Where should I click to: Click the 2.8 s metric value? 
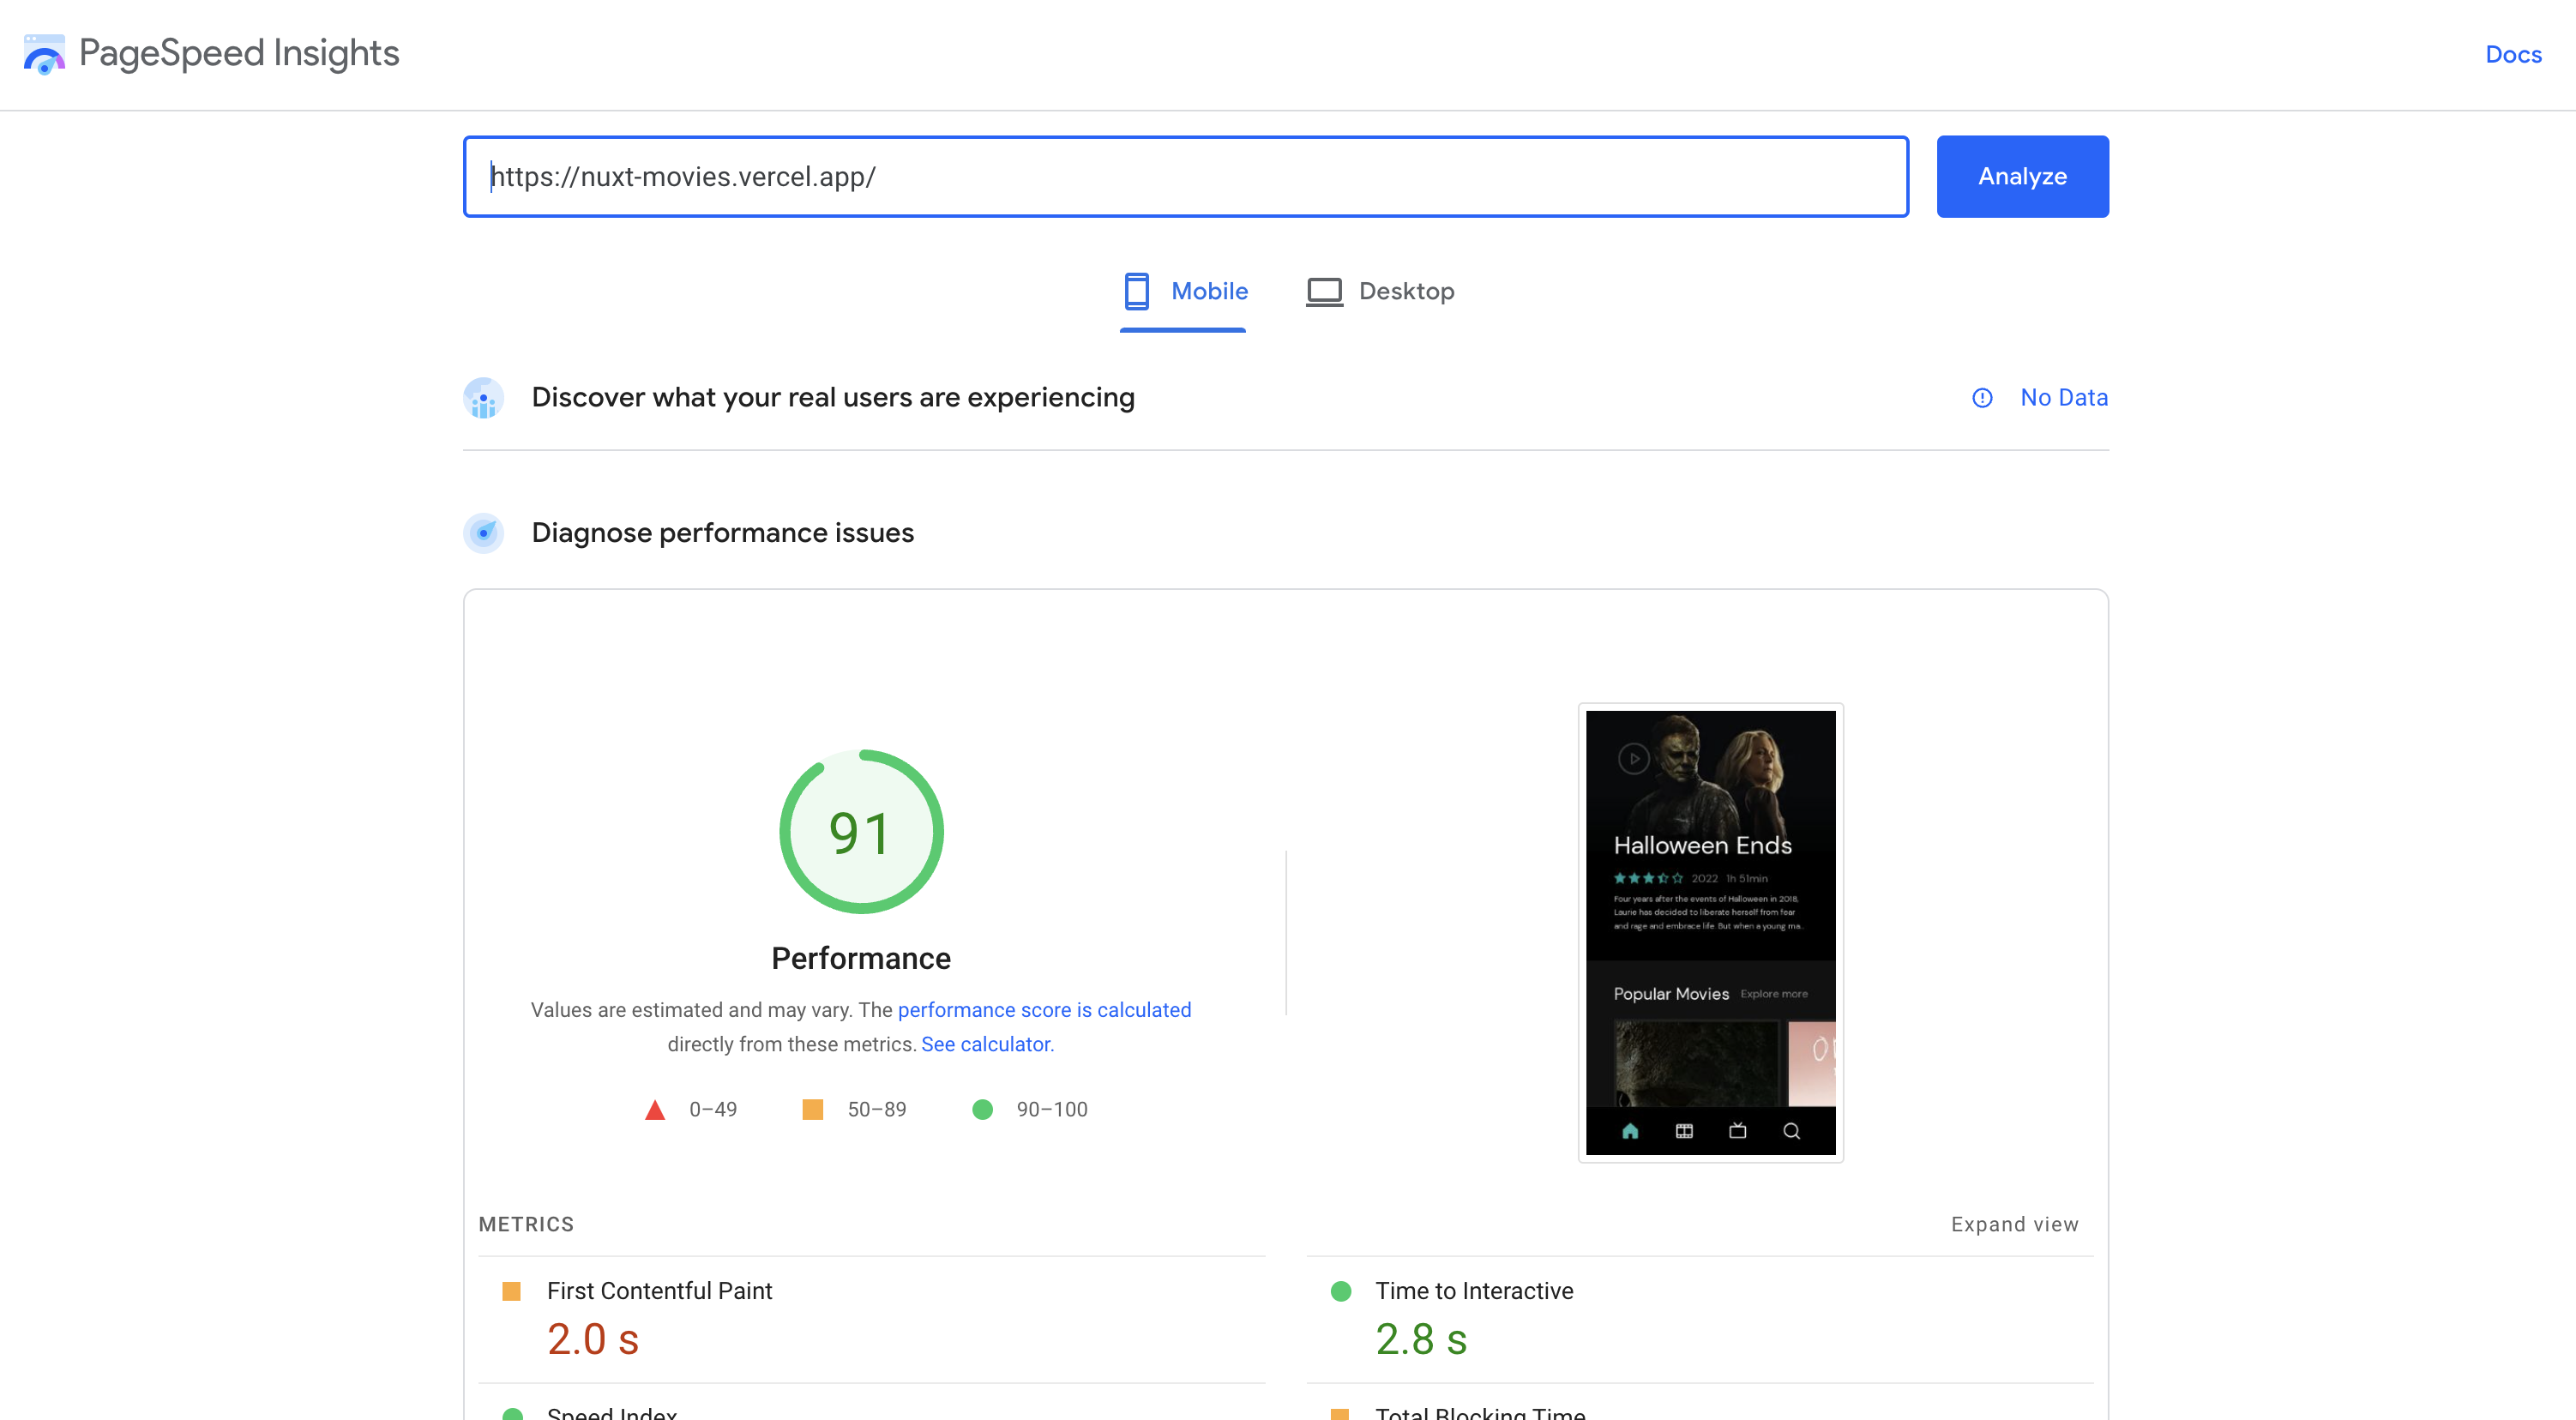pos(1421,1339)
